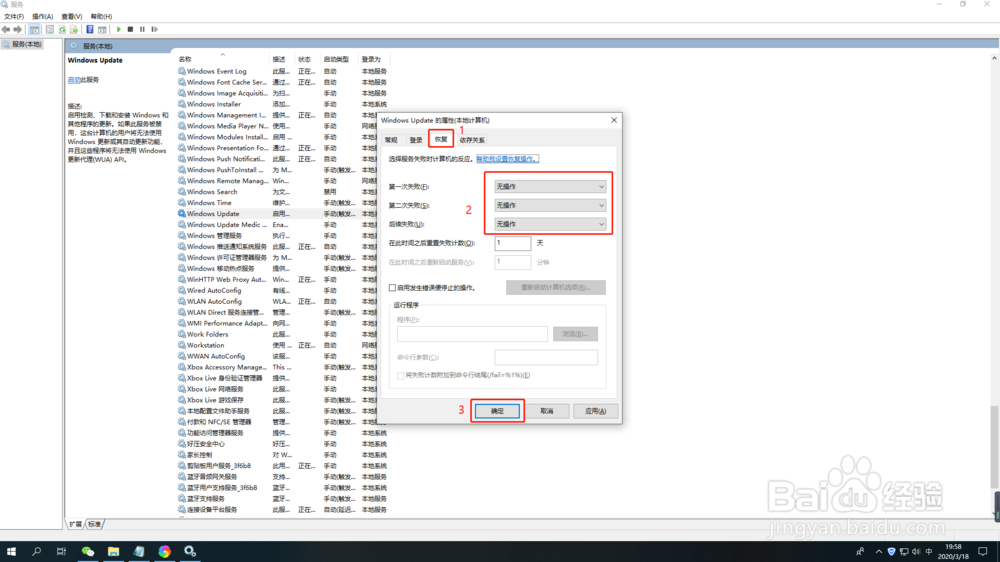Switch to 标准 view tab at bottom

[94, 524]
